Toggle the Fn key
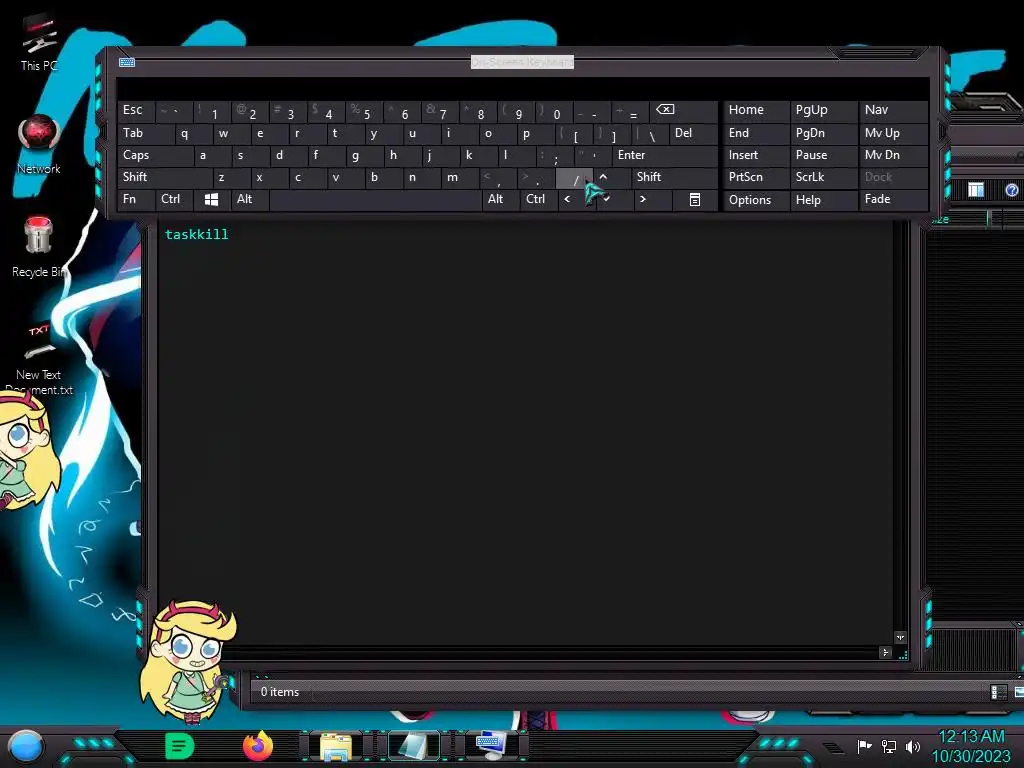 pyautogui.click(x=136, y=200)
